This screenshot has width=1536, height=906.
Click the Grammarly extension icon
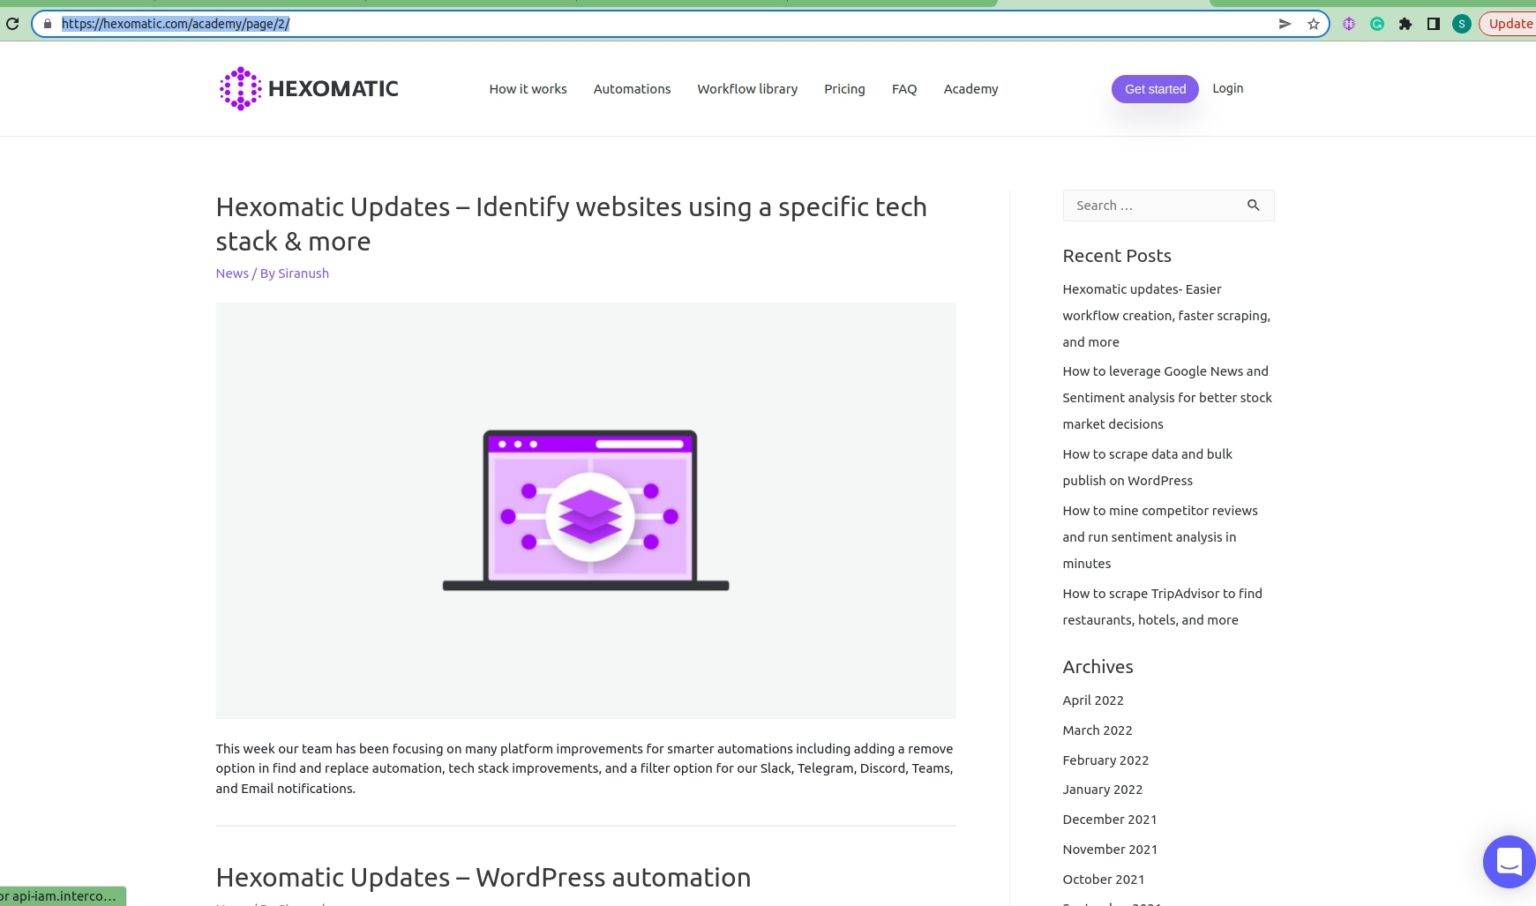pos(1377,24)
